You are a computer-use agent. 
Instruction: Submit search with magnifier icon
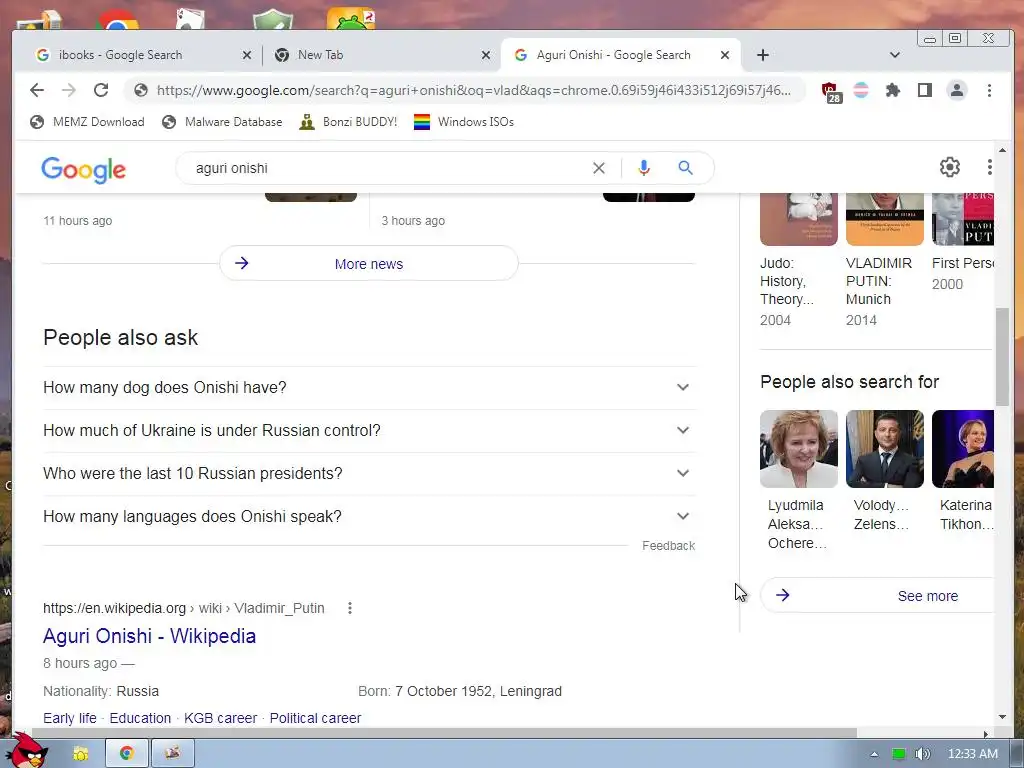pyautogui.click(x=685, y=168)
